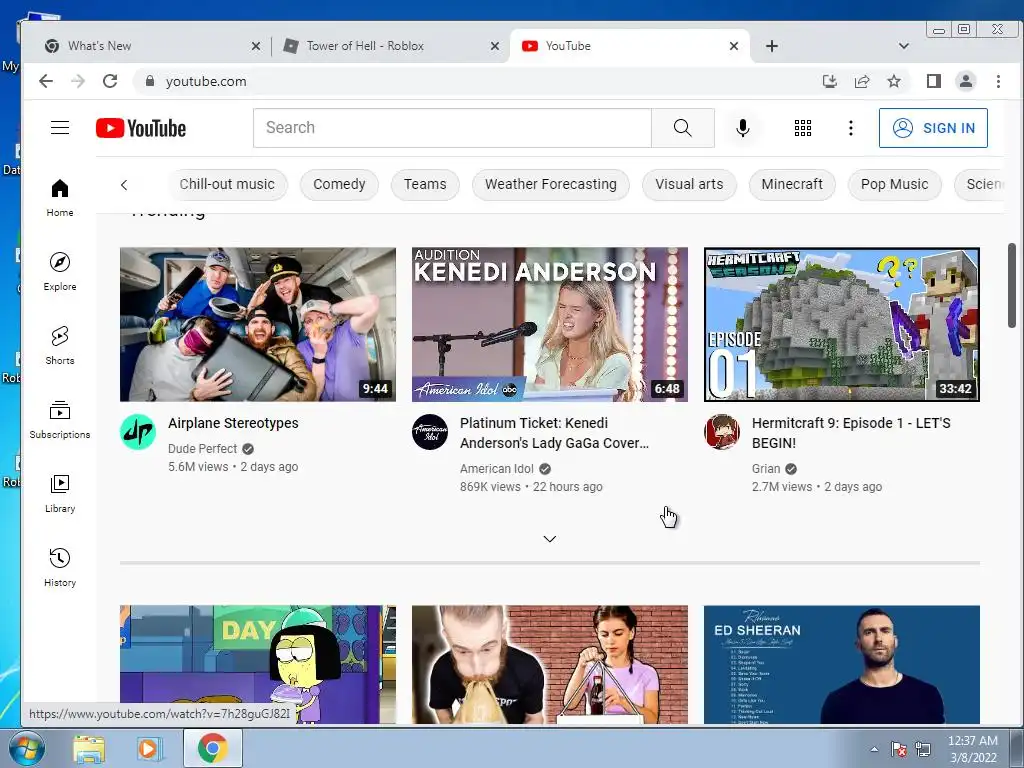Go back with Chrome's back arrow
This screenshot has height=768, width=1024.
point(46,81)
